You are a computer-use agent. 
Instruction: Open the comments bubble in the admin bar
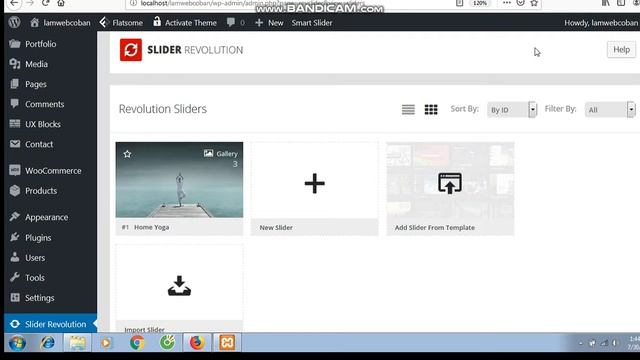pyautogui.click(x=236, y=23)
